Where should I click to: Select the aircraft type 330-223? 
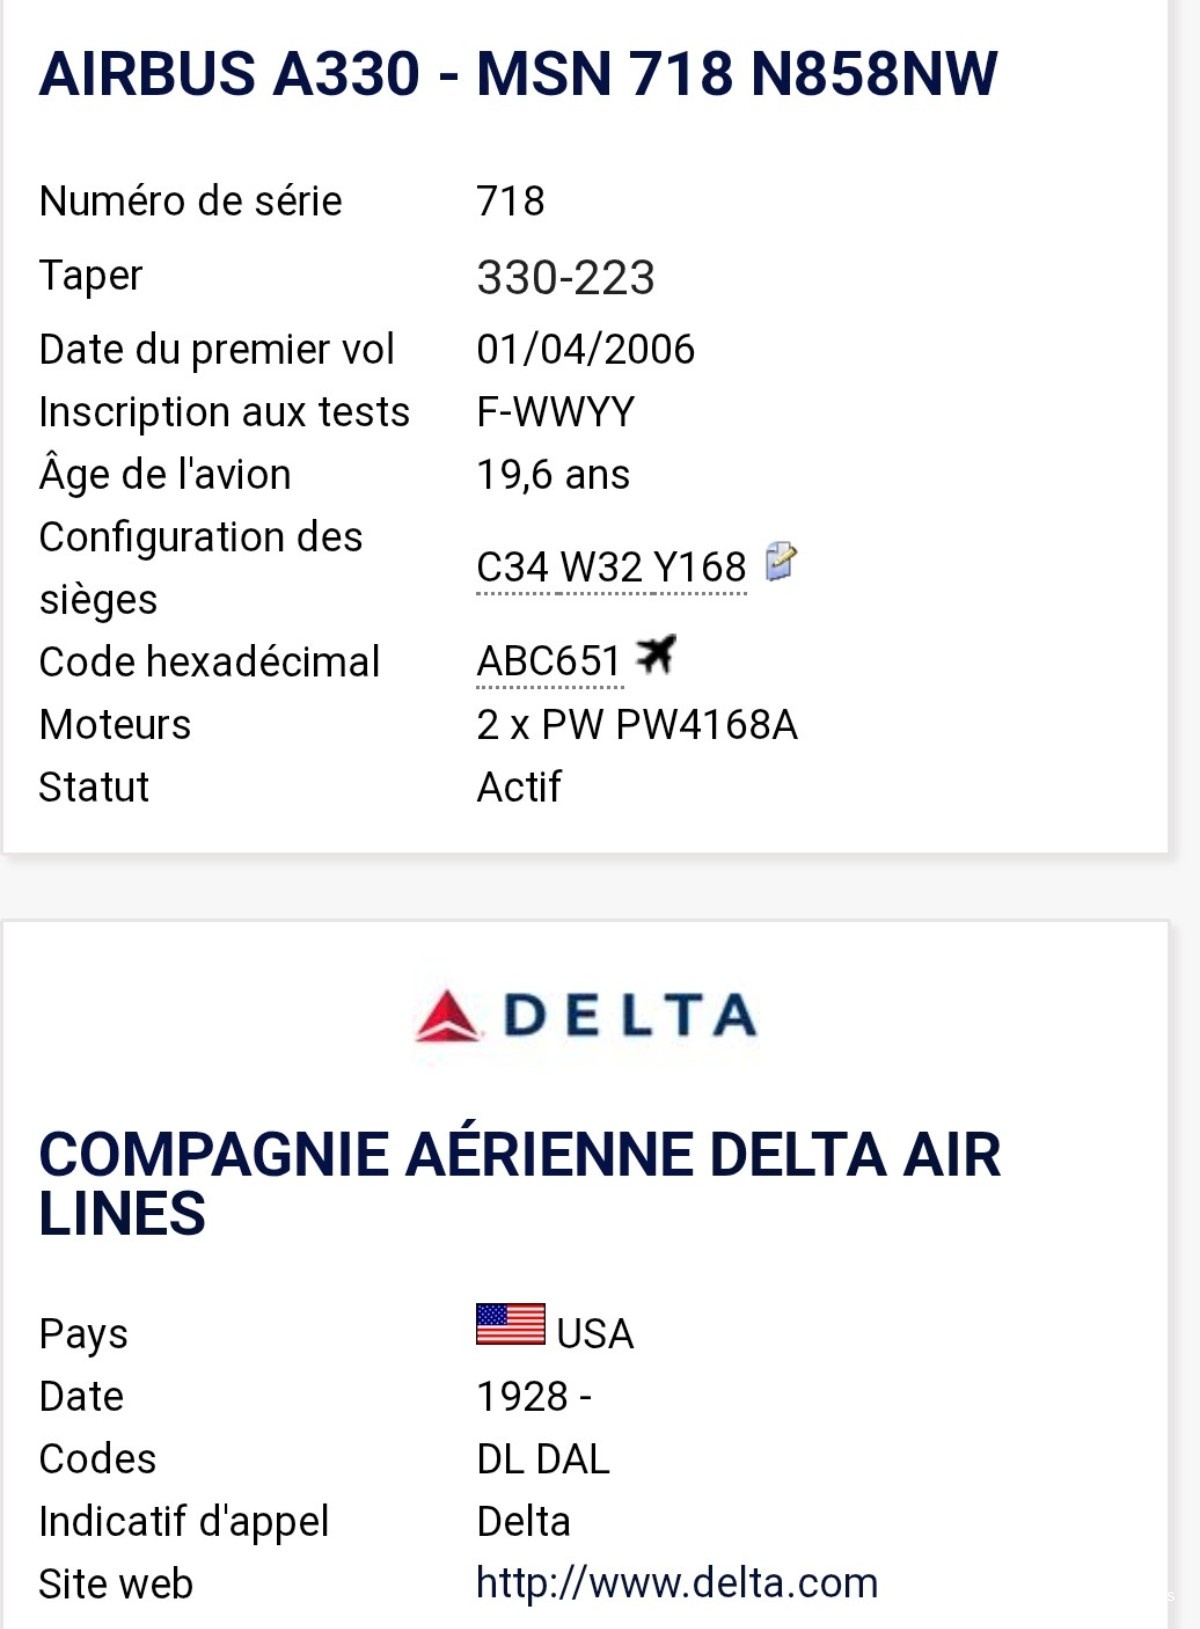coord(565,277)
